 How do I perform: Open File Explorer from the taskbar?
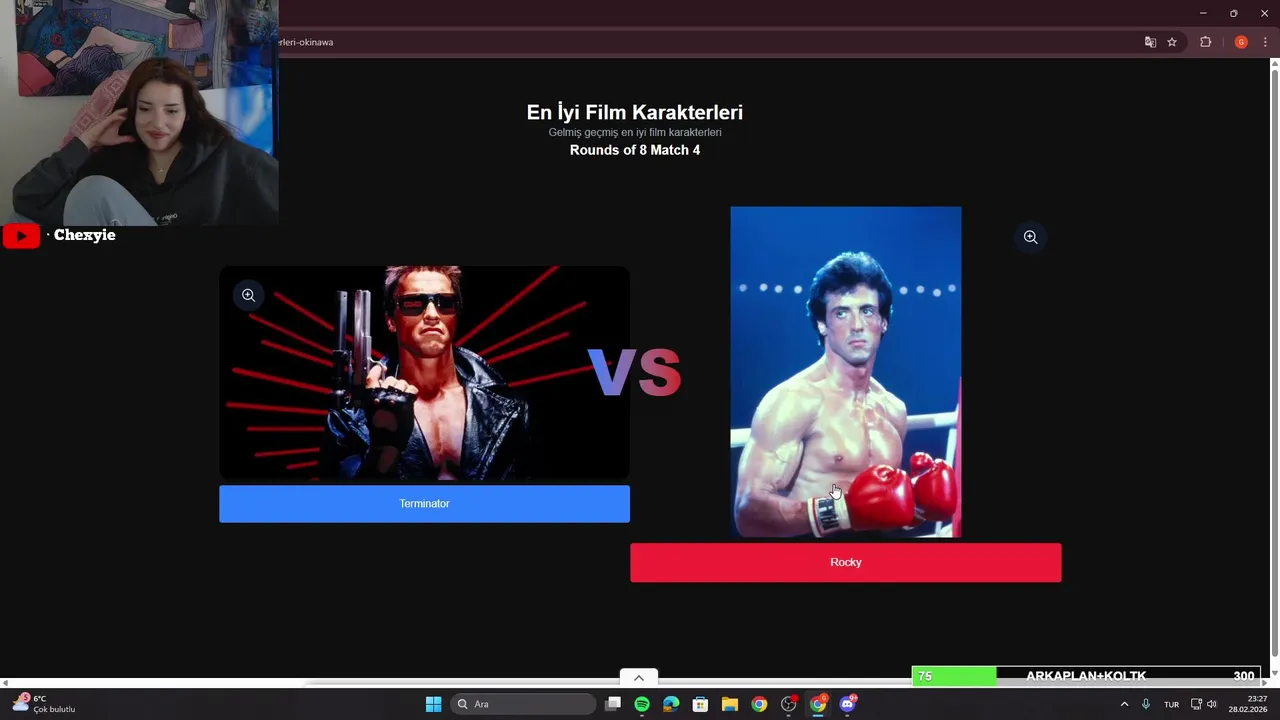(x=730, y=704)
